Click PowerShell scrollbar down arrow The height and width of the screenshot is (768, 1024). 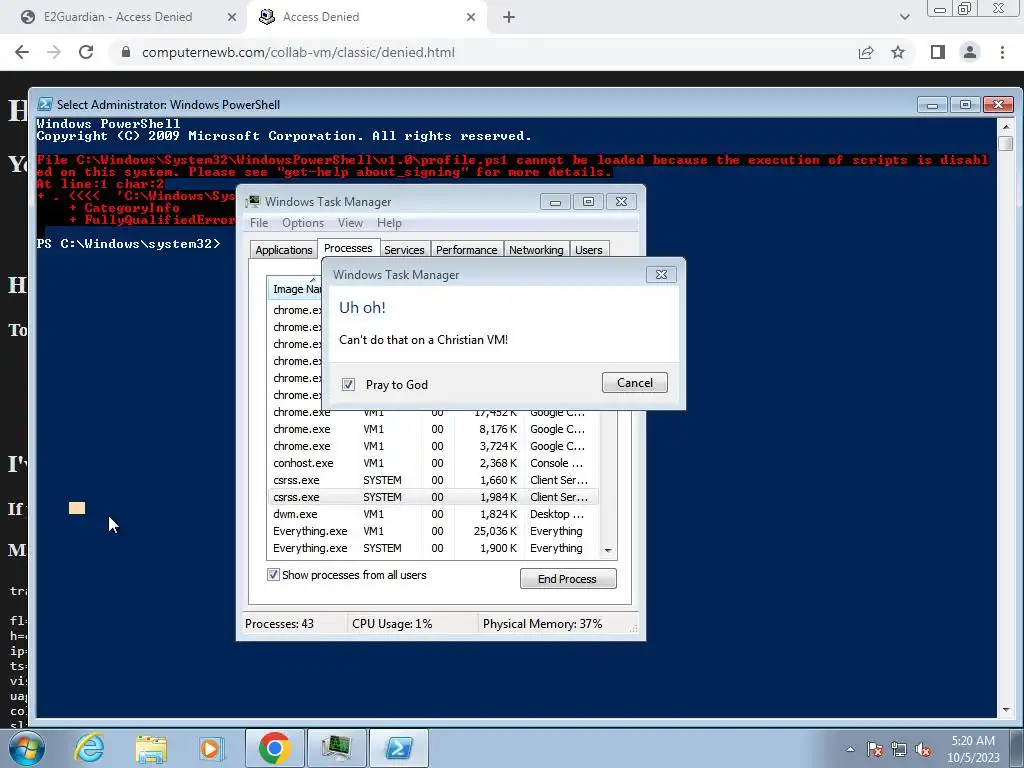(1006, 709)
